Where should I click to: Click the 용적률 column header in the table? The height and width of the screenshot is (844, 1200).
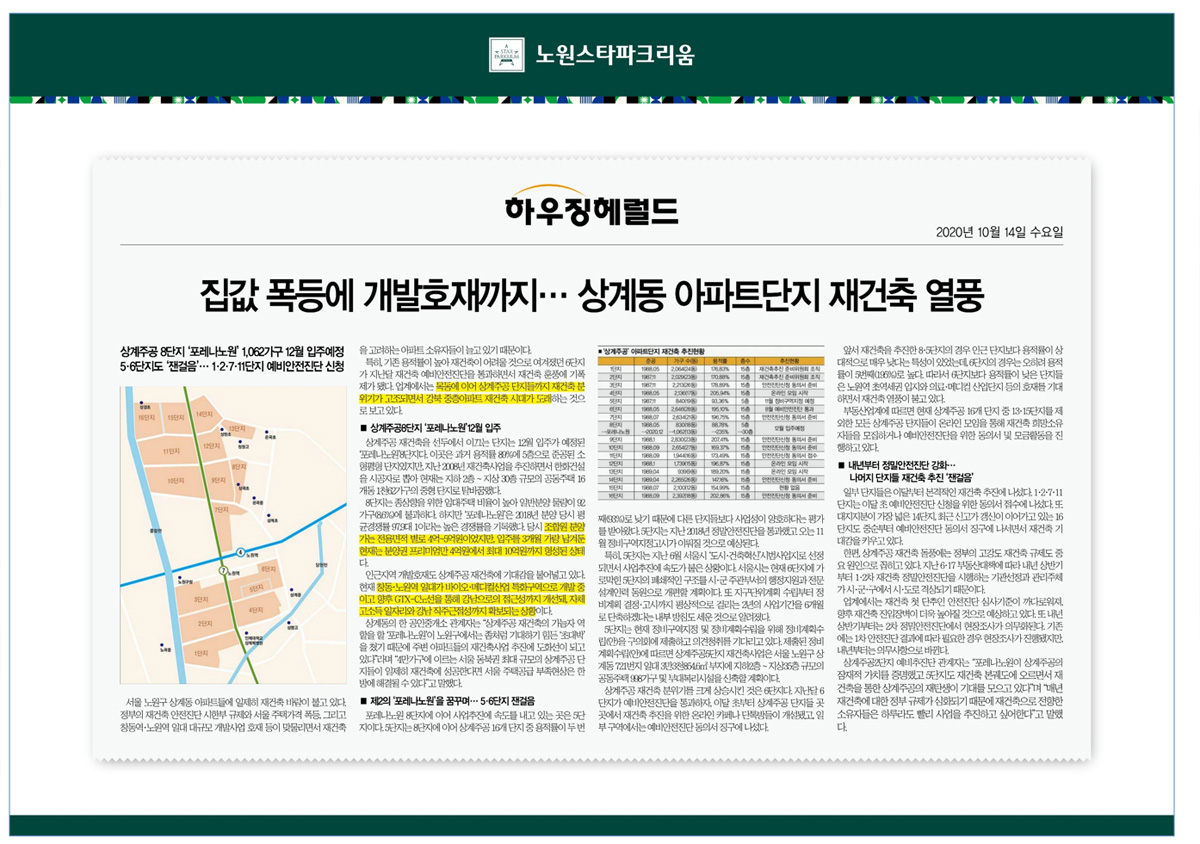(x=719, y=361)
